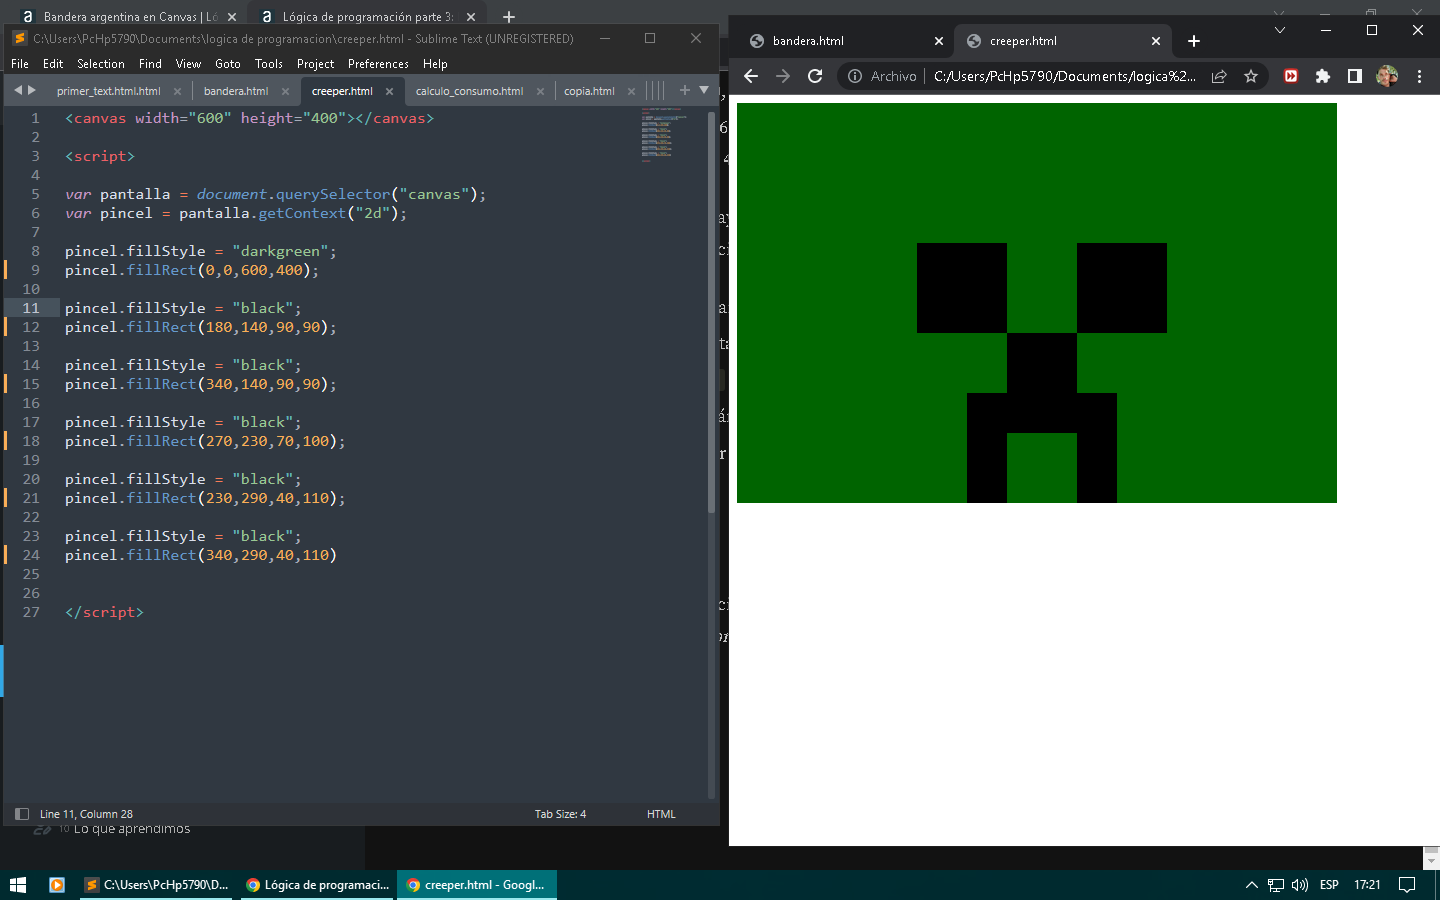This screenshot has width=1440, height=900.
Task: Switch to Lógica de programaci... taskbar button
Action: tap(317, 885)
